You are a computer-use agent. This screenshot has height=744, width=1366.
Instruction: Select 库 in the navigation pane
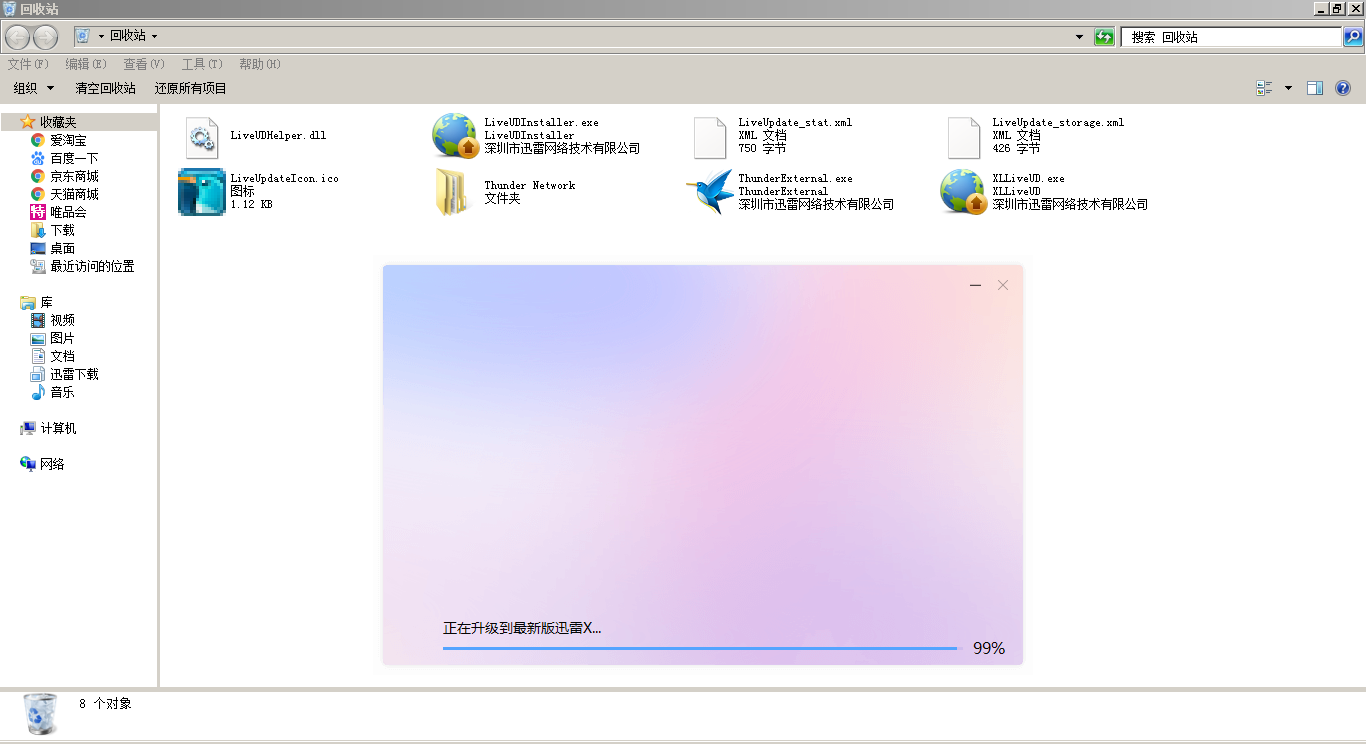[46, 302]
